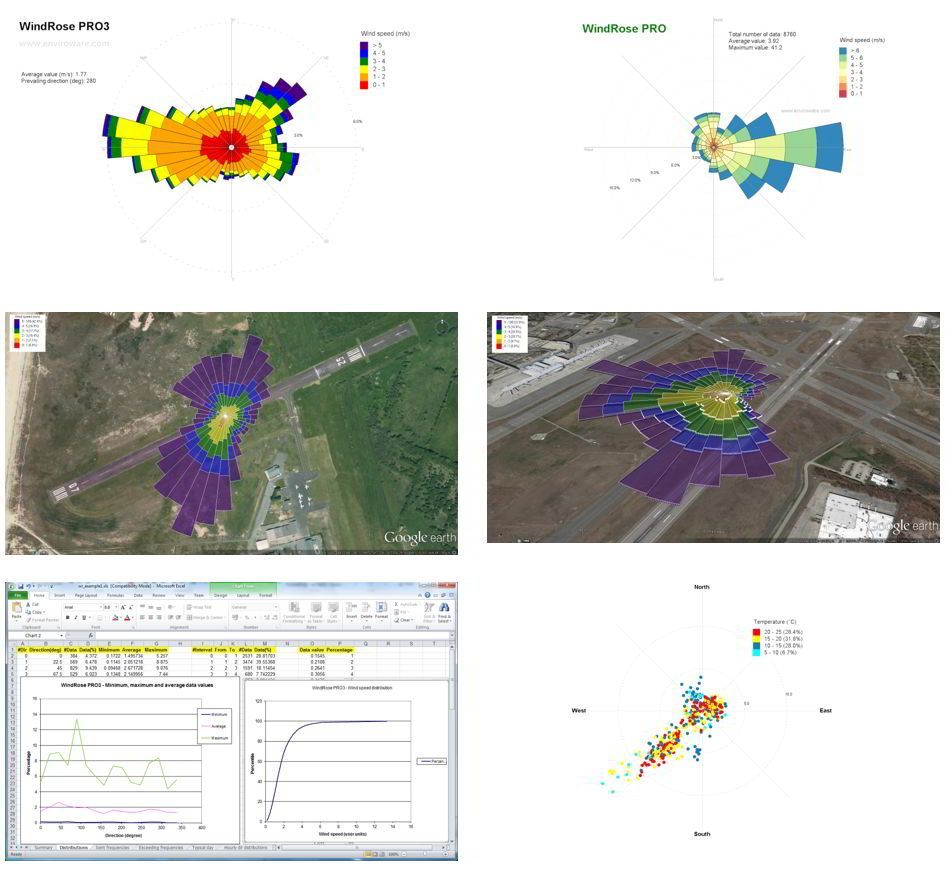The width and height of the screenshot is (947, 871).
Task: Click the Undo icon in Quick Access toolbar
Action: [x=28, y=587]
